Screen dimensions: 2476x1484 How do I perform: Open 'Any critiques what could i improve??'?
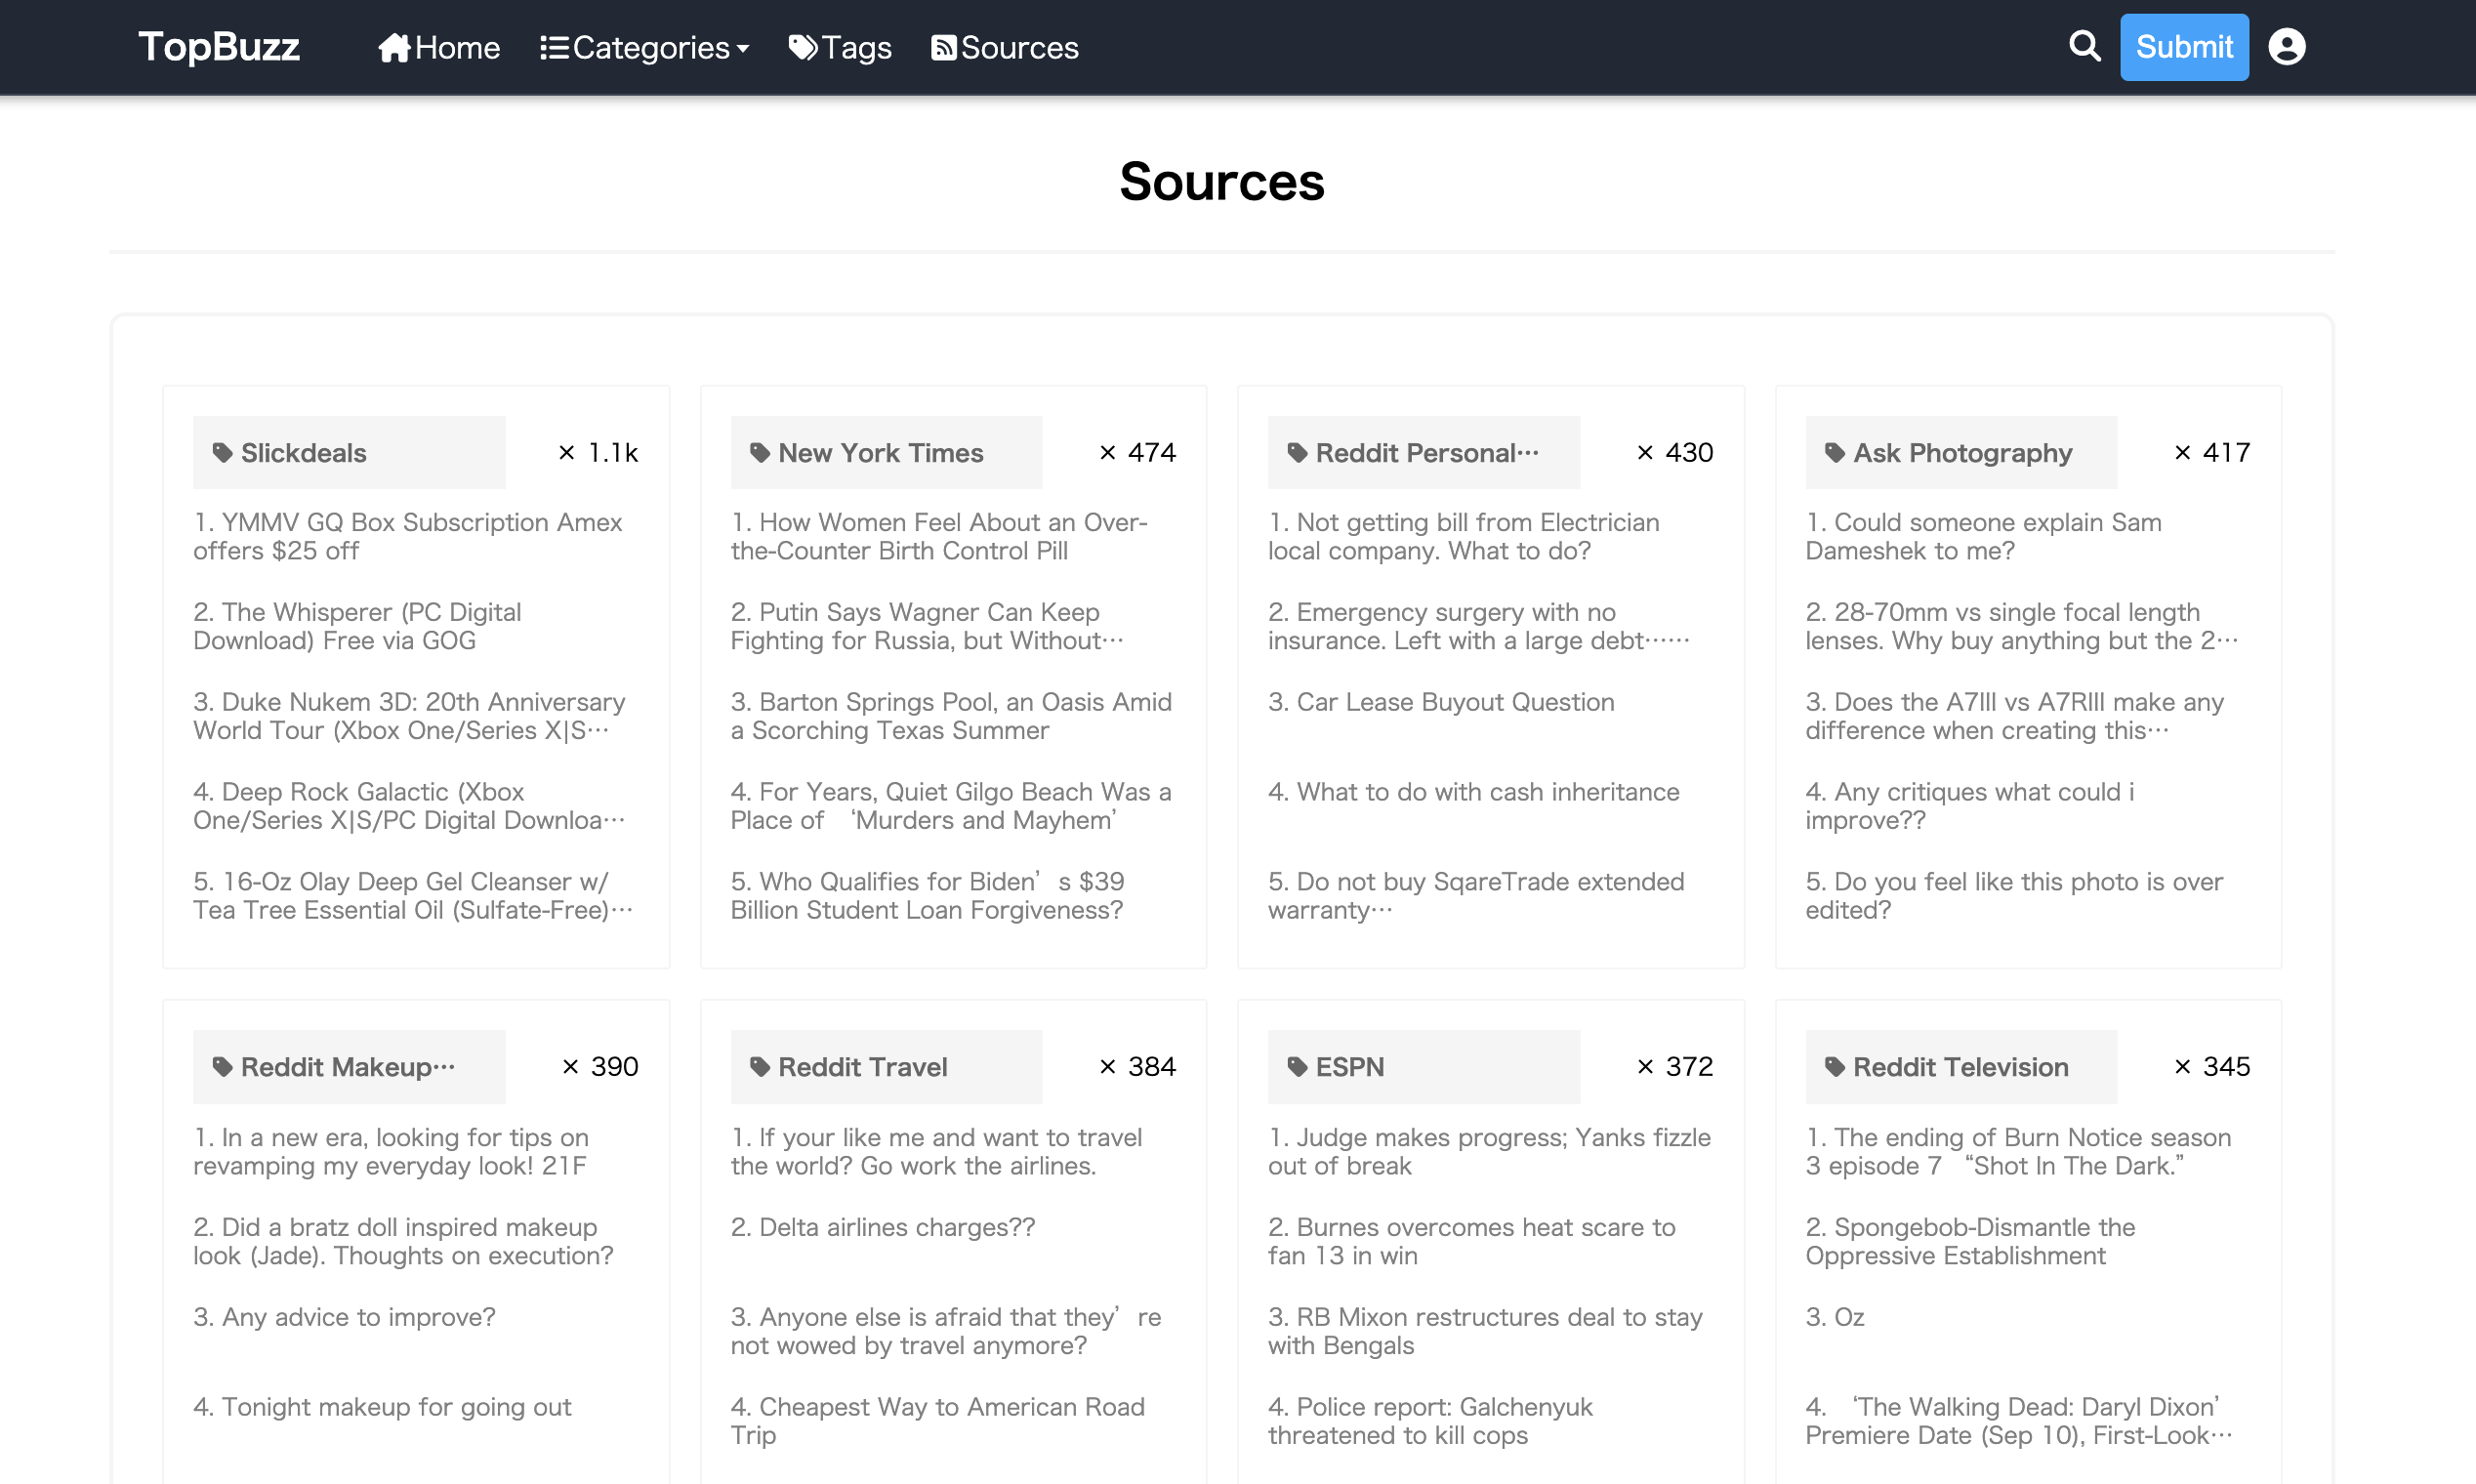[x=1969, y=806]
